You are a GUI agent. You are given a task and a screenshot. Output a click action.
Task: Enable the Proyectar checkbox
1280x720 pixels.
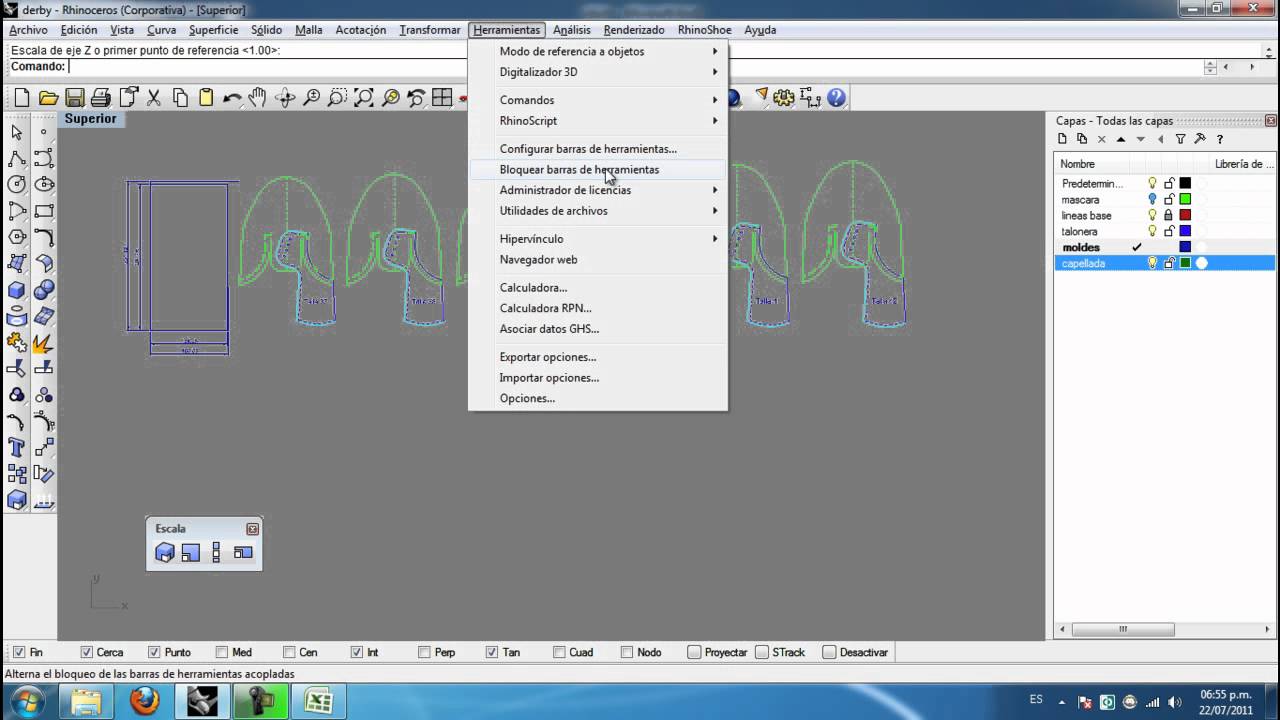click(694, 652)
